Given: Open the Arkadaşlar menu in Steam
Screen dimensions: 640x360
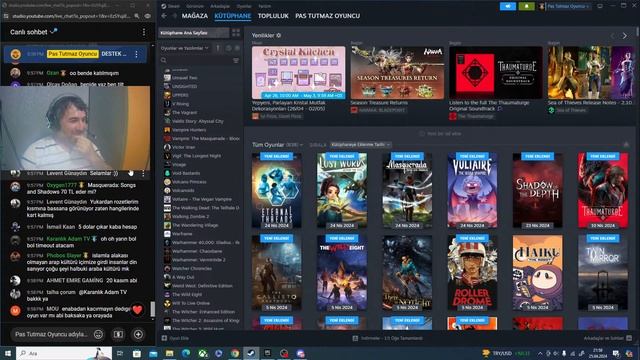Looking at the screenshot, I should tap(220, 6).
